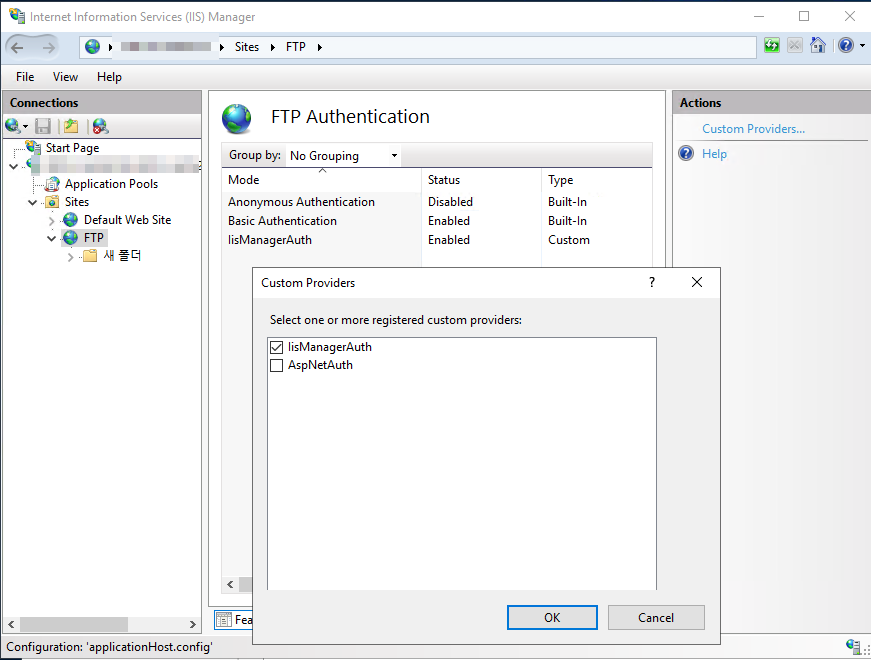Select Start Page in the tree
Viewport: 871px width, 660px height.
click(72, 148)
